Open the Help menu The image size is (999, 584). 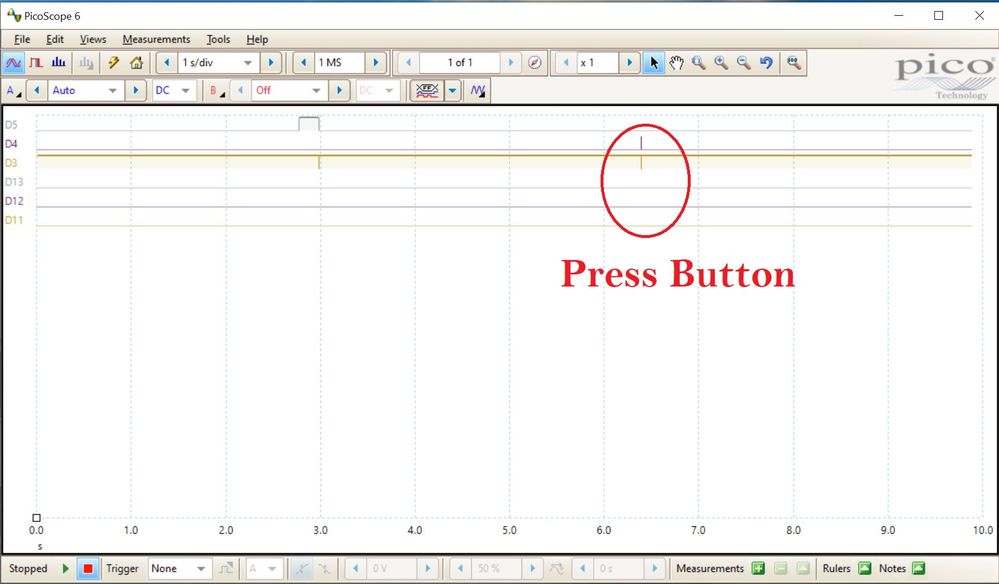(x=257, y=39)
